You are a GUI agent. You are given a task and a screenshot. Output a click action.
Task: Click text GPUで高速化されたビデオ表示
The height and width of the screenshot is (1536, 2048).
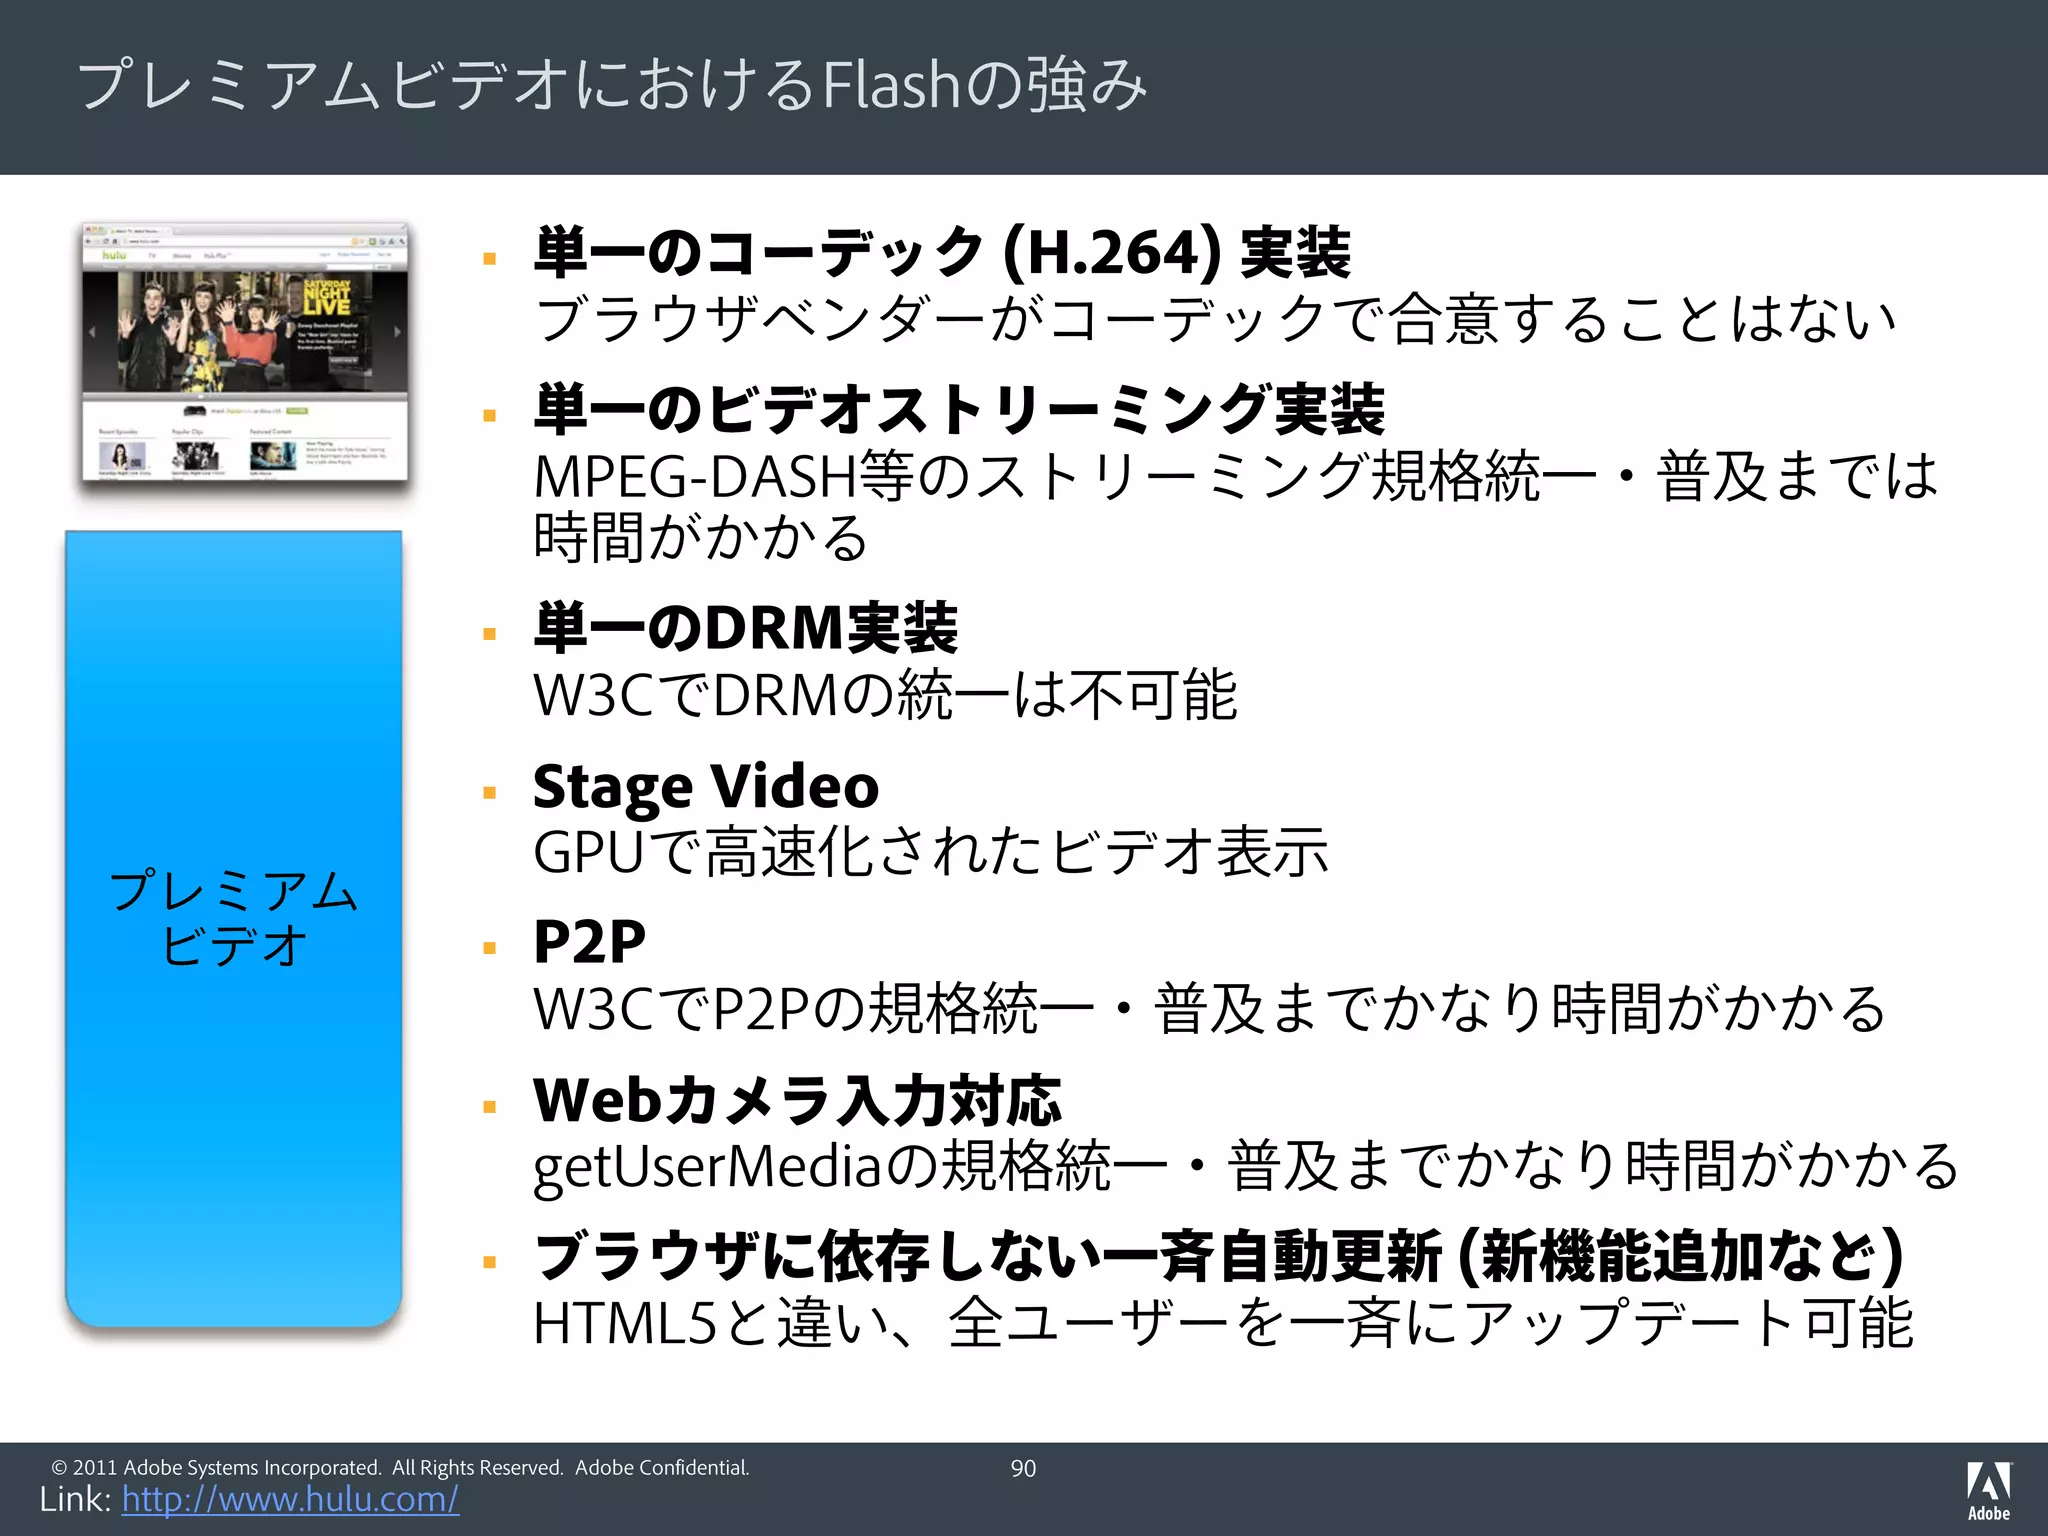pos(931,852)
